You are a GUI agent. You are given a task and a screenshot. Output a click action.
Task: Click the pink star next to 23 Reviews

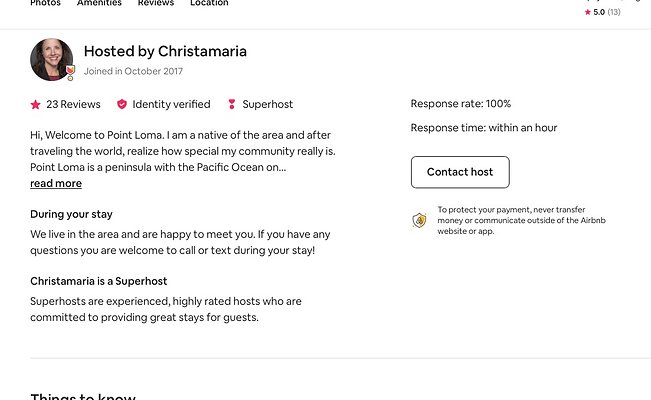[x=36, y=104]
